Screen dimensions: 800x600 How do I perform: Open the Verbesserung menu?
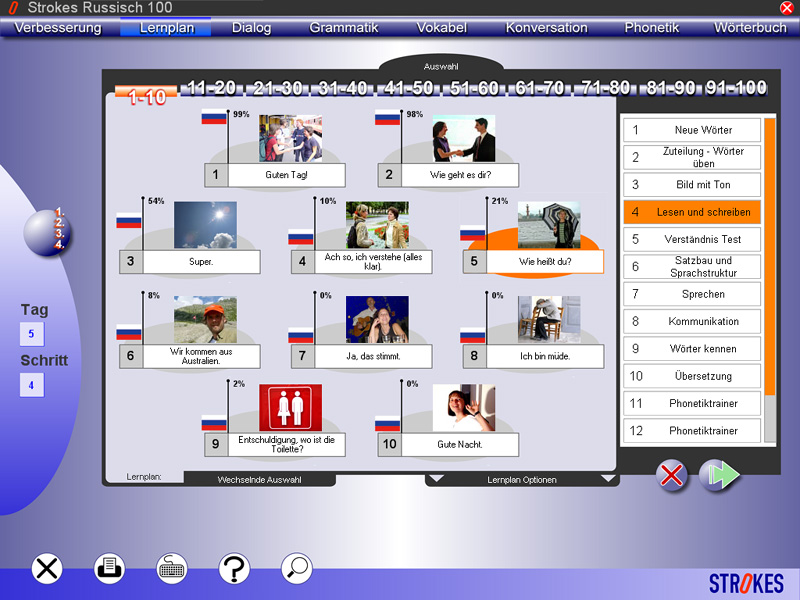click(x=58, y=28)
